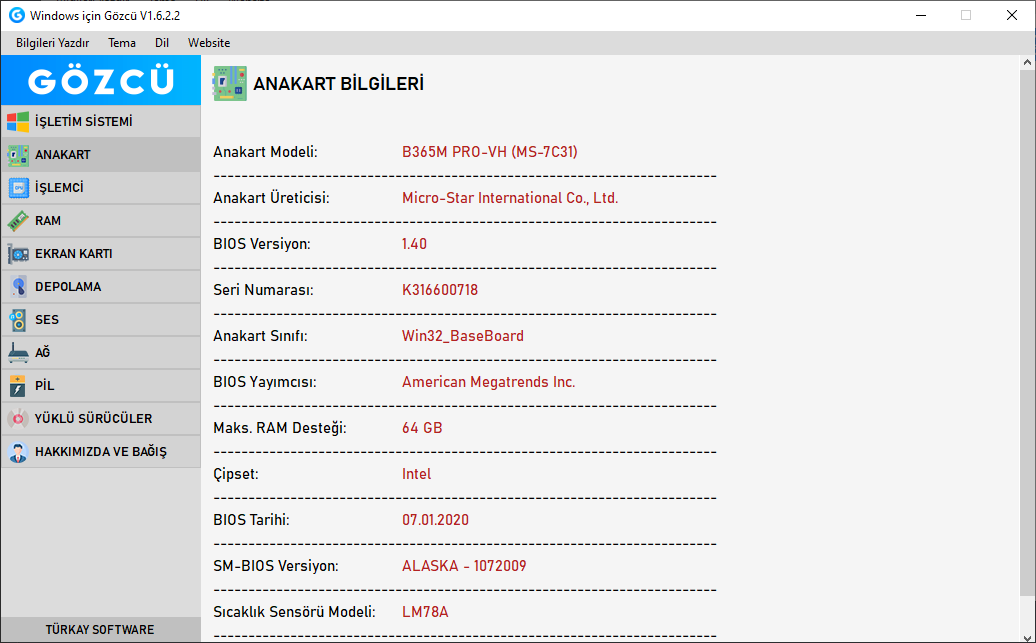Click the Sıcaklık Sensörü Modeli: label
The height and width of the screenshot is (643, 1036).
[x=294, y=612]
